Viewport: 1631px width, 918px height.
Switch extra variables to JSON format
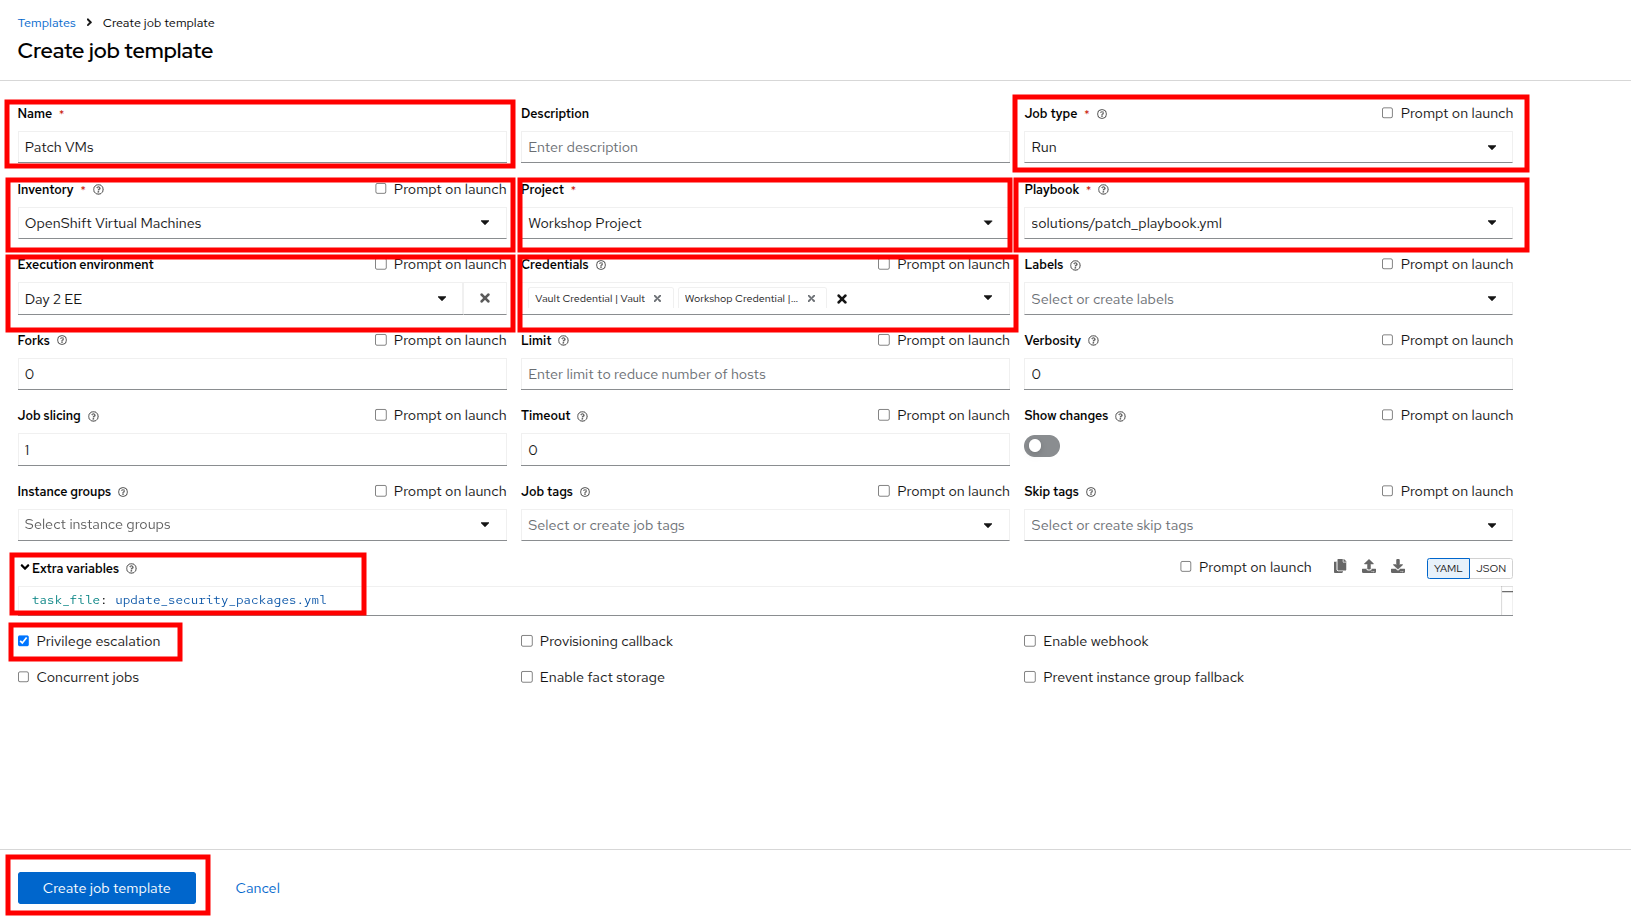coord(1490,568)
